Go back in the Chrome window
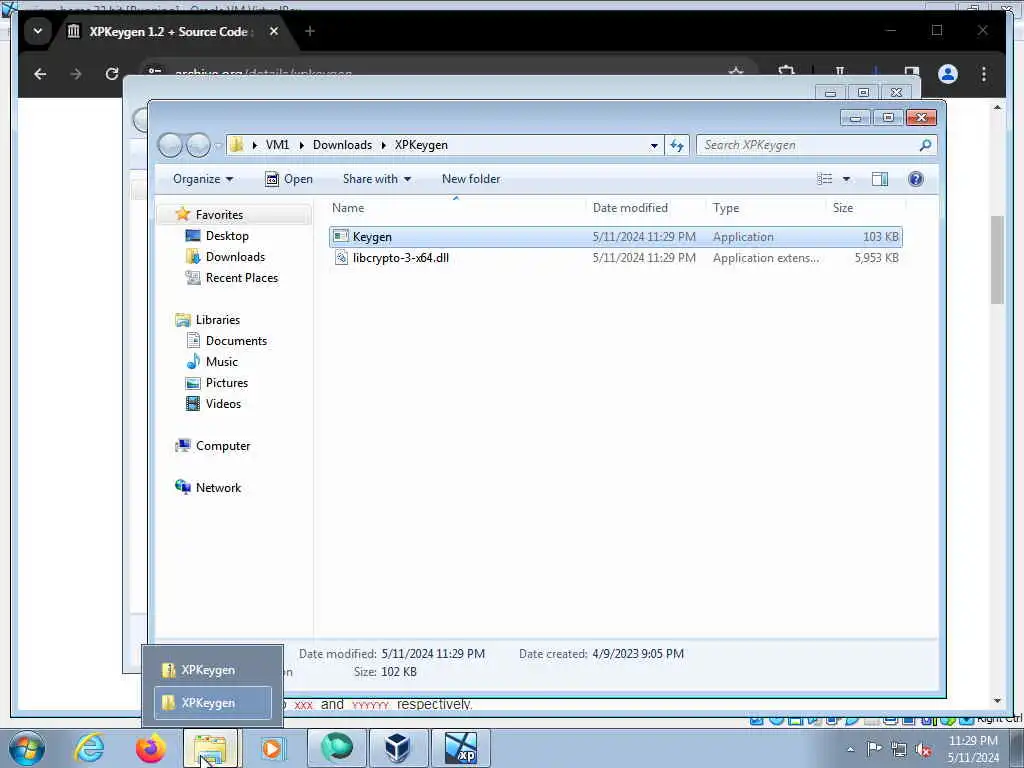Image resolution: width=1024 pixels, height=768 pixels. [x=40, y=74]
